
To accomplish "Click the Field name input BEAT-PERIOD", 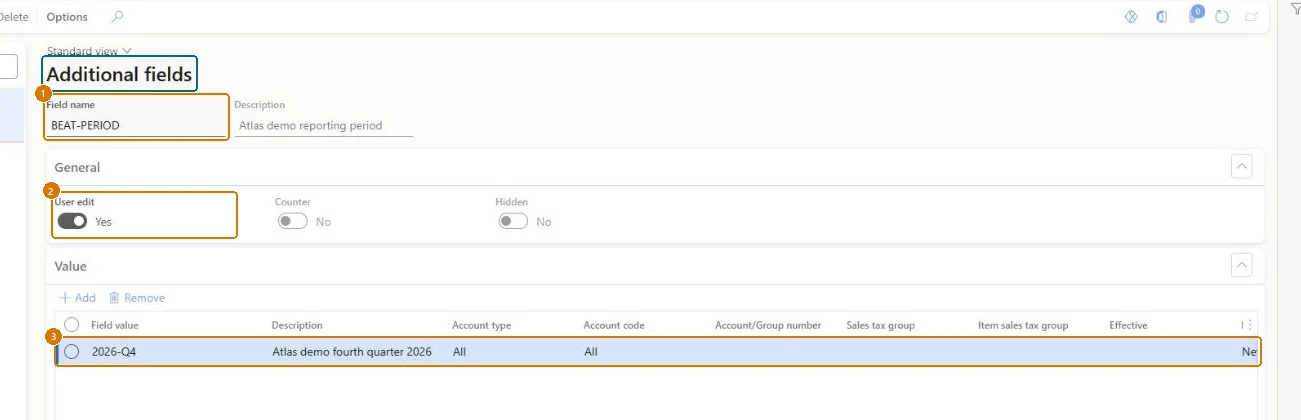I will (137, 126).
